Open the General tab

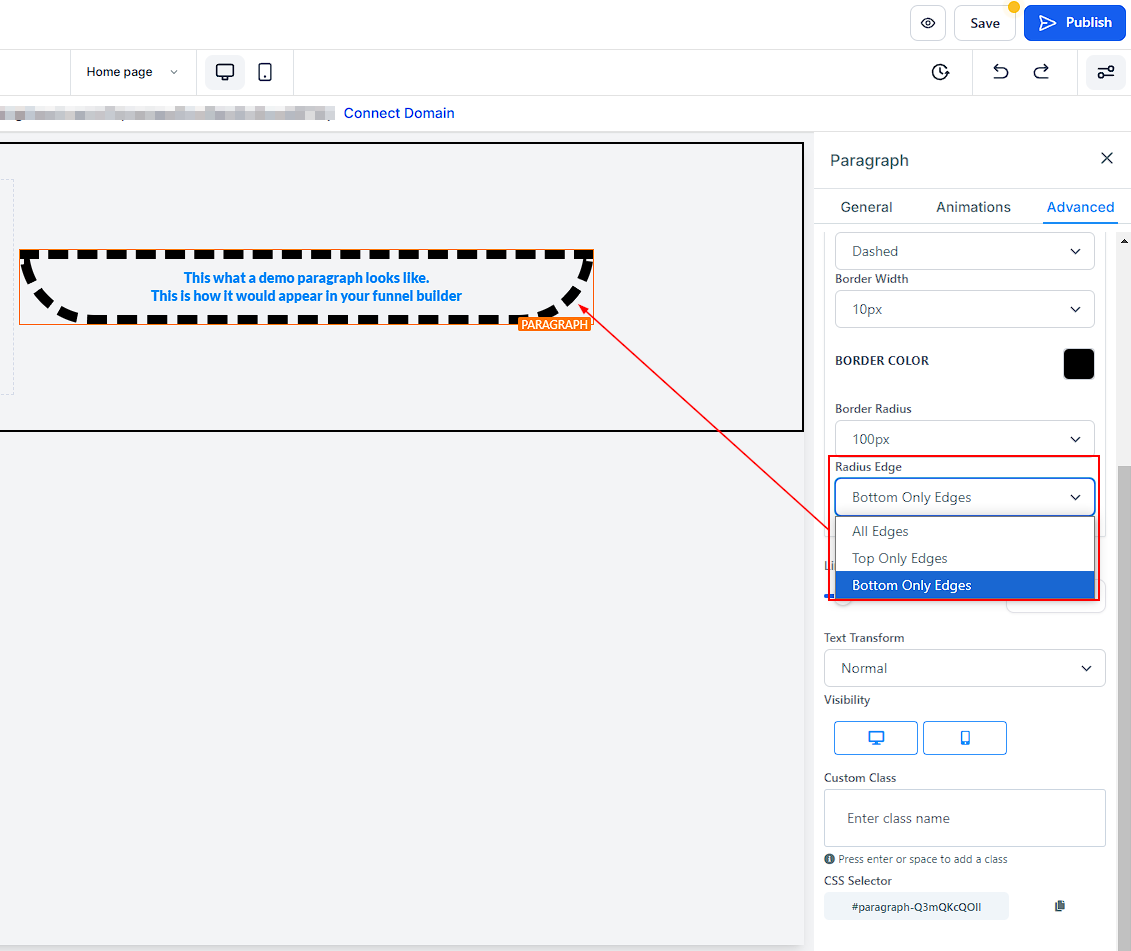[x=866, y=207]
